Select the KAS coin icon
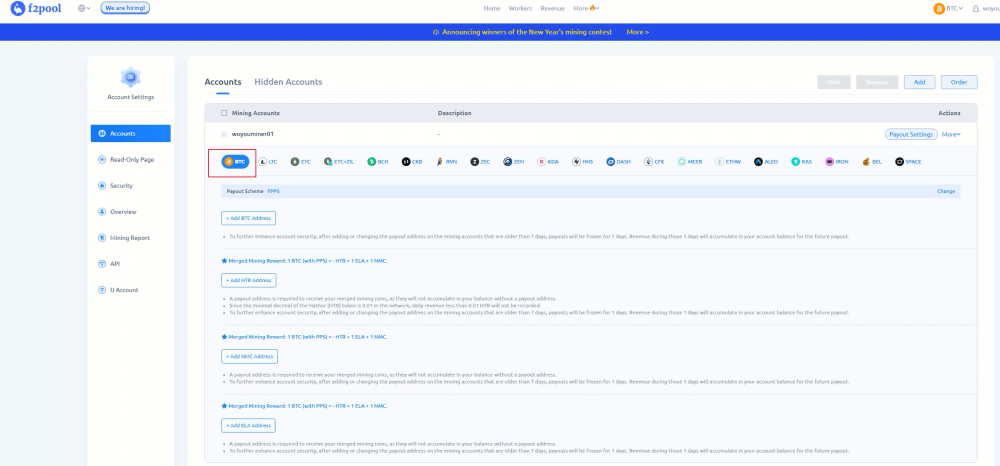This screenshot has height=466, width=1000. (x=802, y=161)
